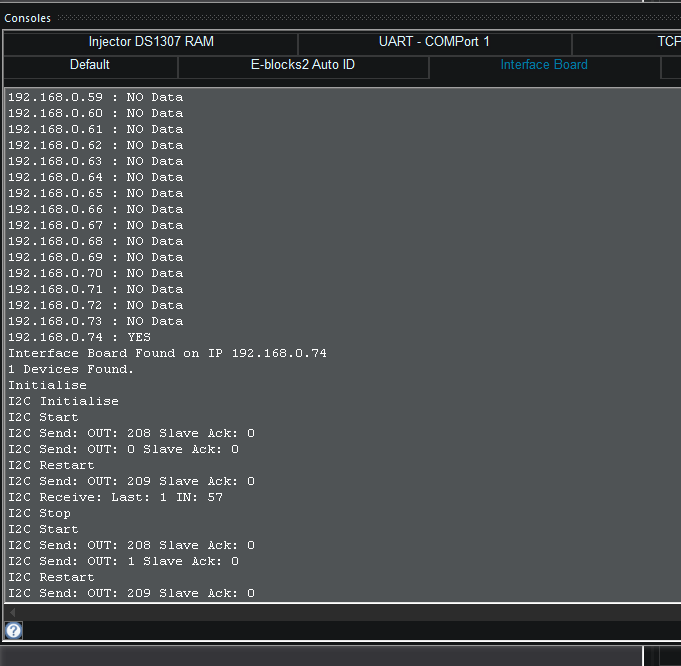
Task: Click the 'I2C Initialise' log line
Action: 63,401
